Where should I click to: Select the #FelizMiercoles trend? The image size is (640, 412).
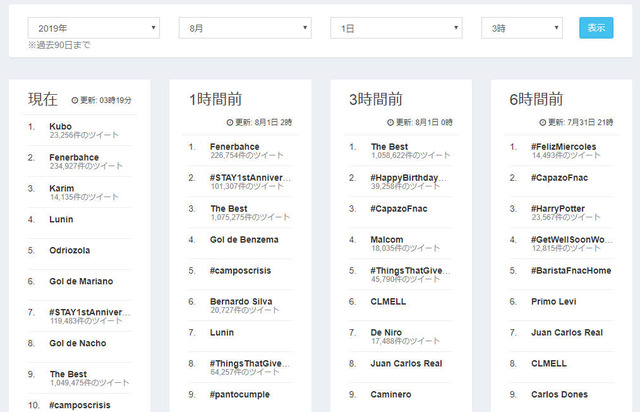pyautogui.click(x=563, y=147)
